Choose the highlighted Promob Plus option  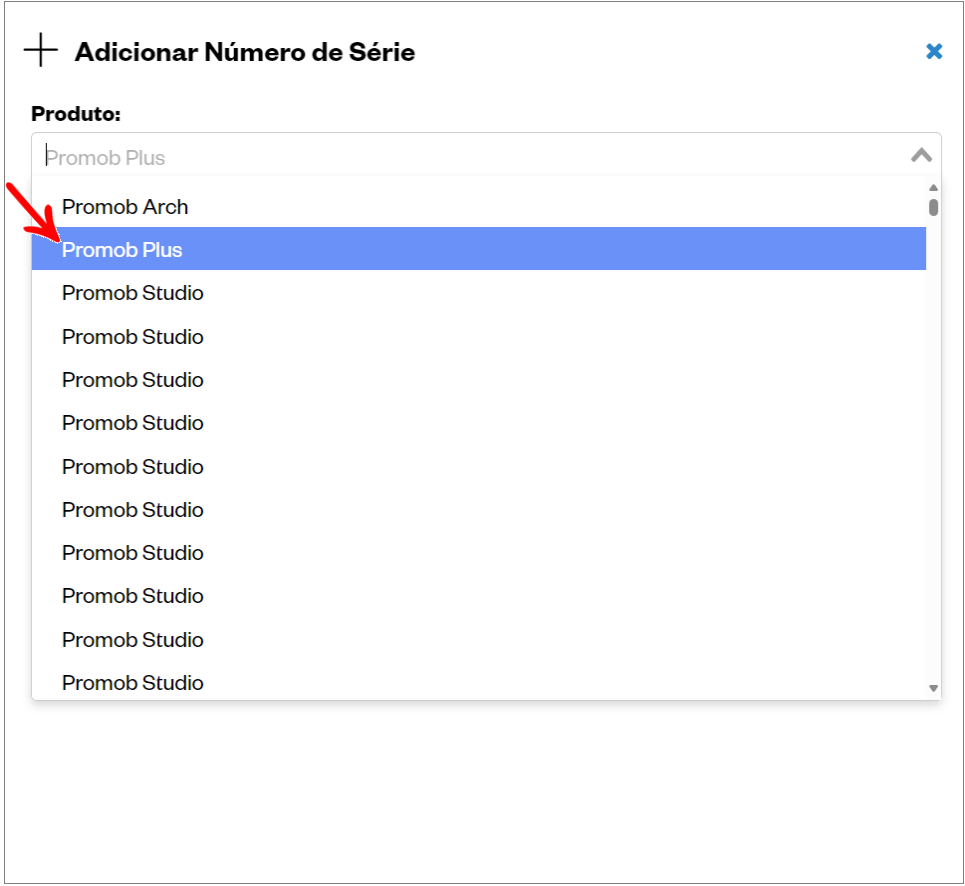point(122,250)
